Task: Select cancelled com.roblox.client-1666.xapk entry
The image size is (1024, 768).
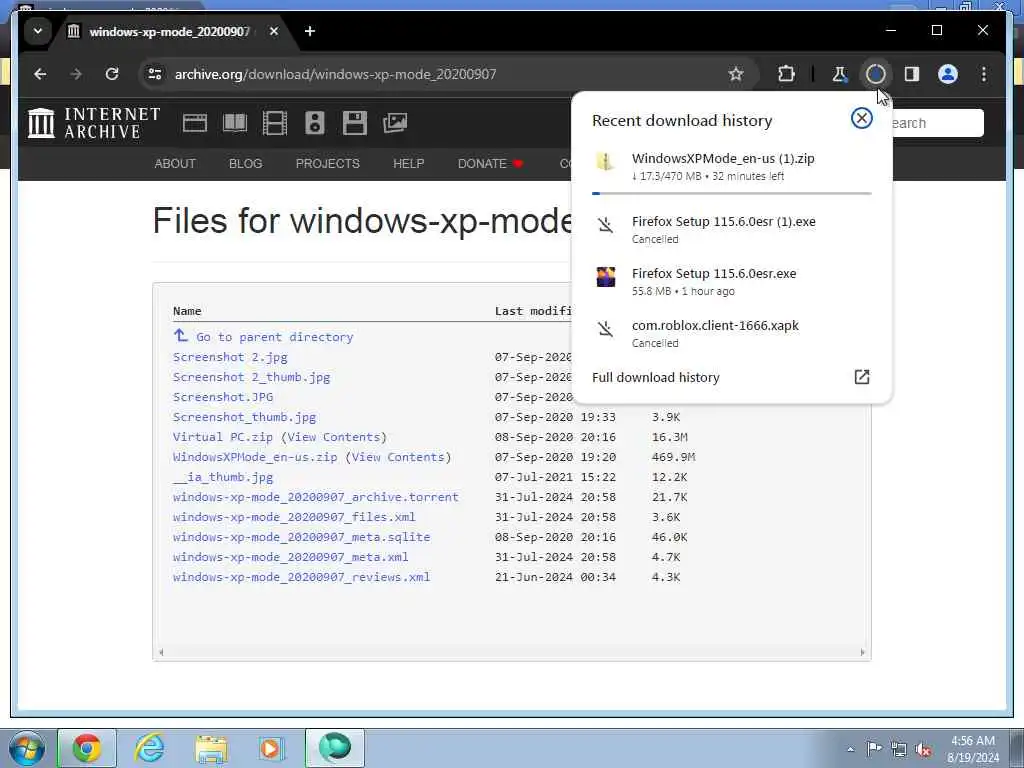Action: pyautogui.click(x=731, y=333)
